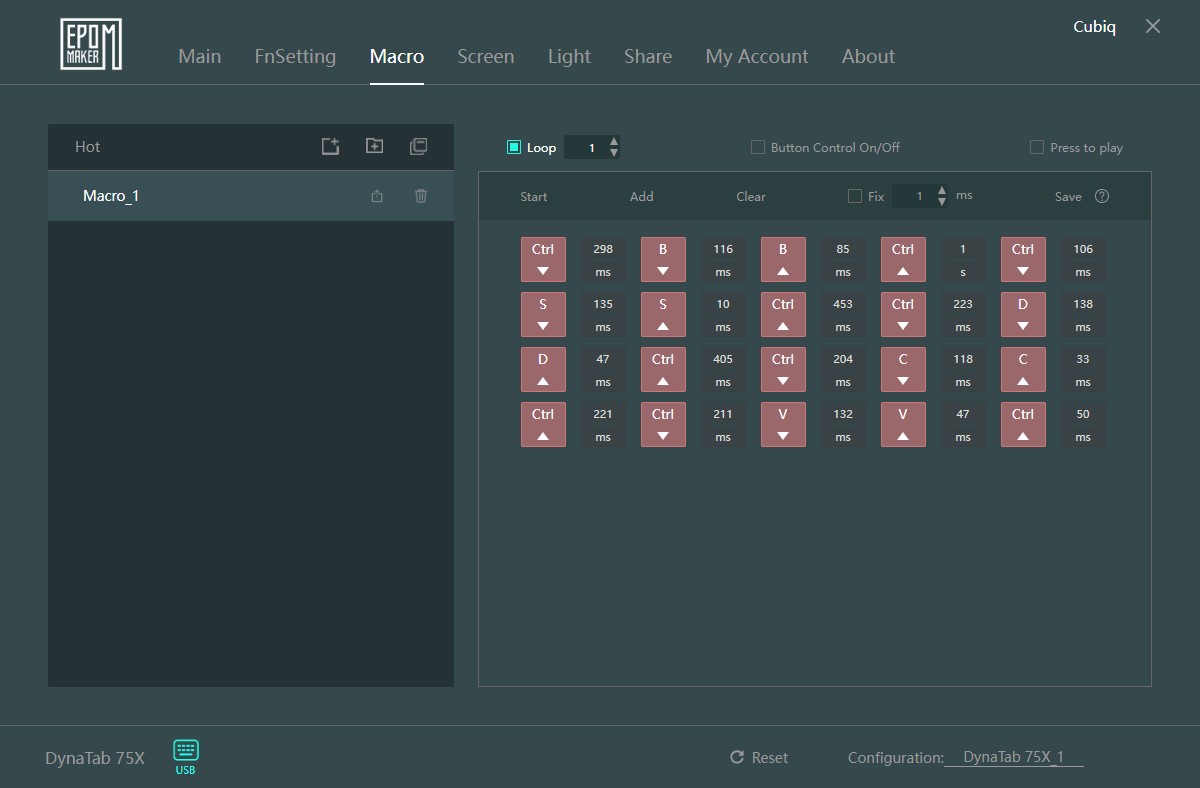Tick the Fix delay checkbox
This screenshot has height=788, width=1200.
(855, 196)
